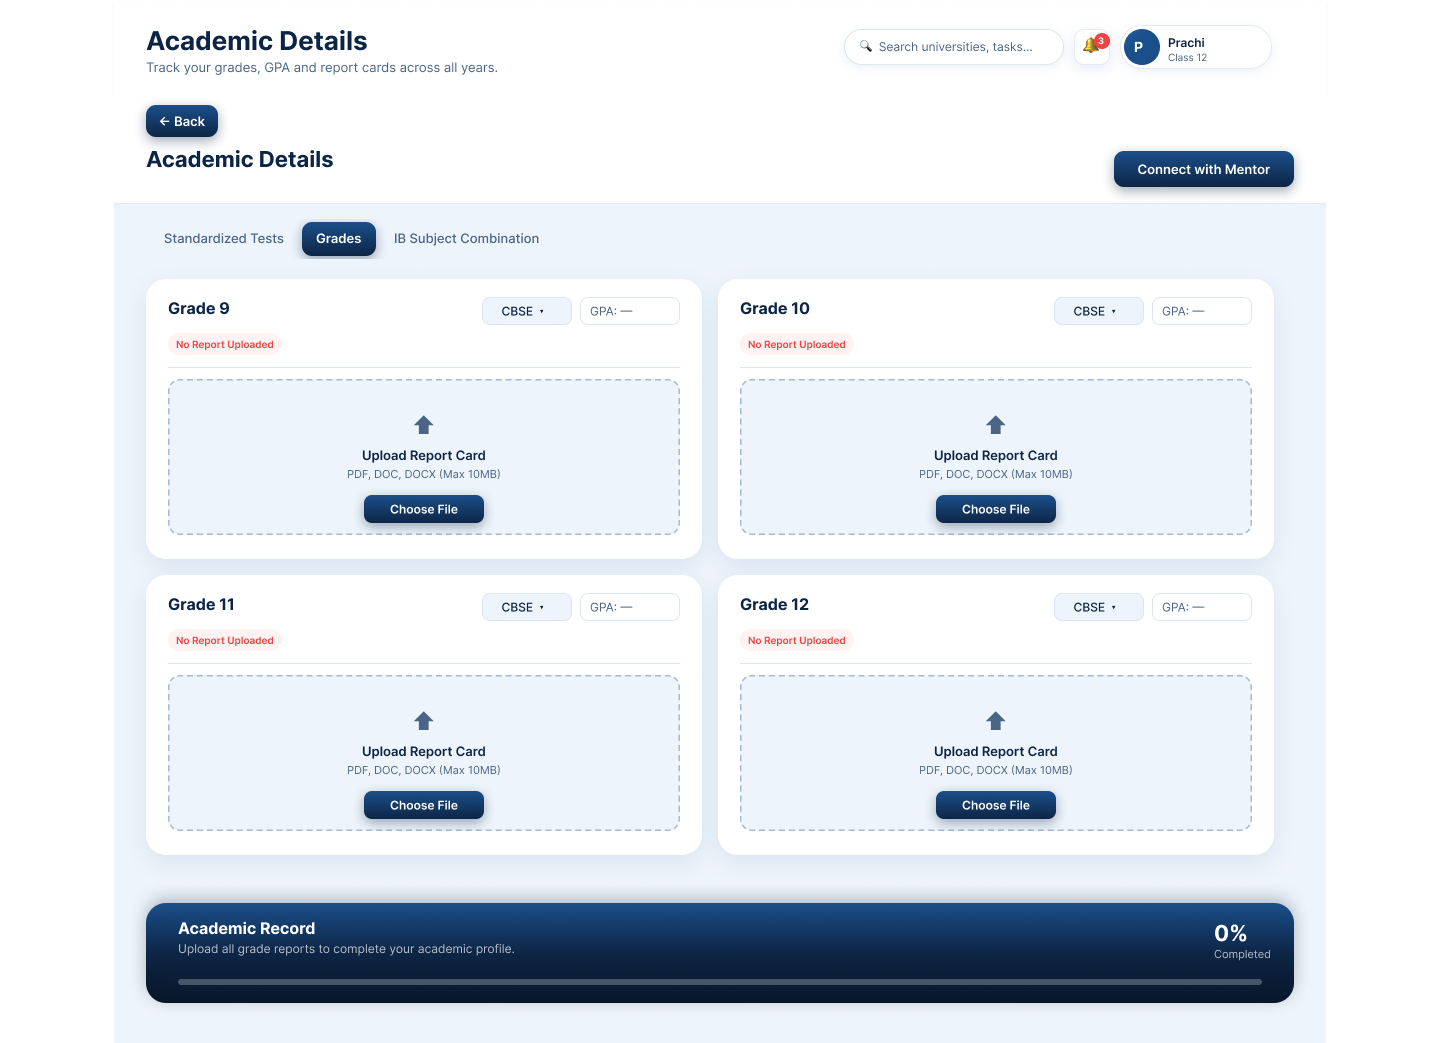Open the Grade 11 CBSE board dropdown
This screenshot has width=1440, height=1043.
coord(527,607)
